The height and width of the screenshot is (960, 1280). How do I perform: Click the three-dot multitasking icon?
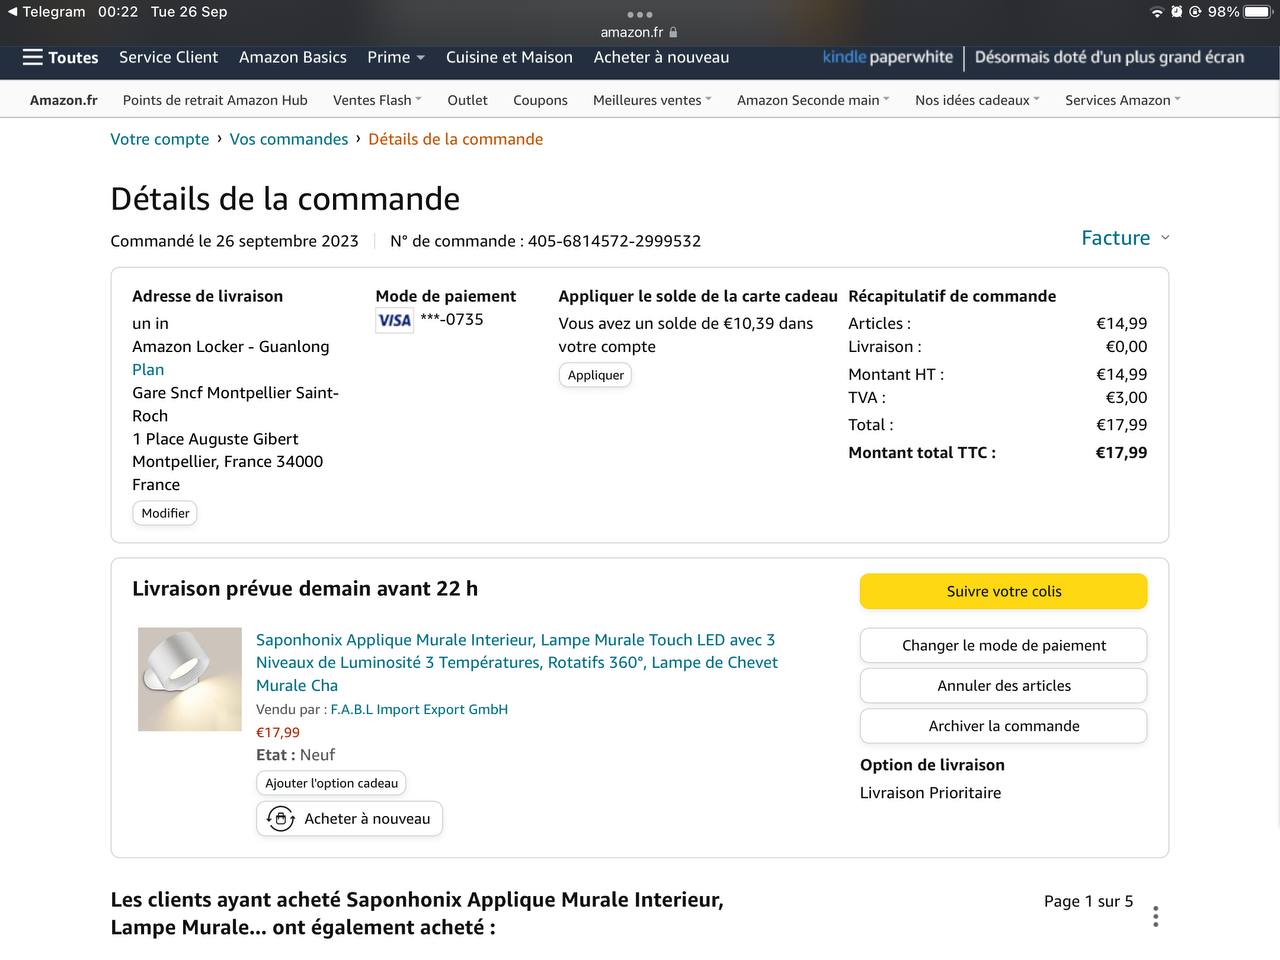click(x=639, y=14)
